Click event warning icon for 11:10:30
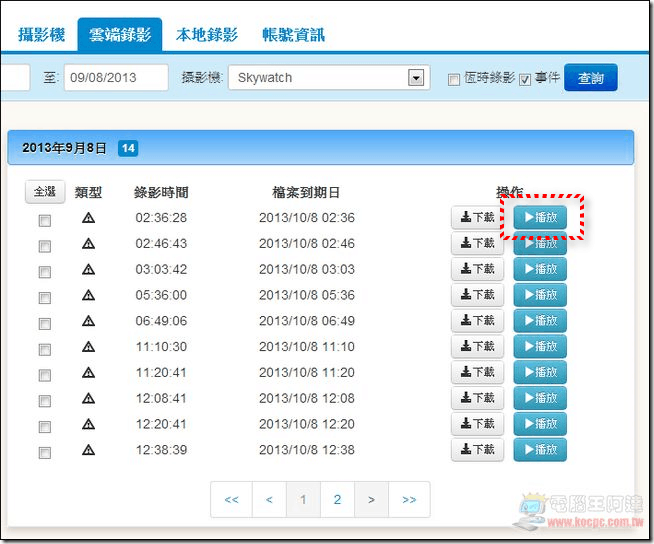 (88, 346)
